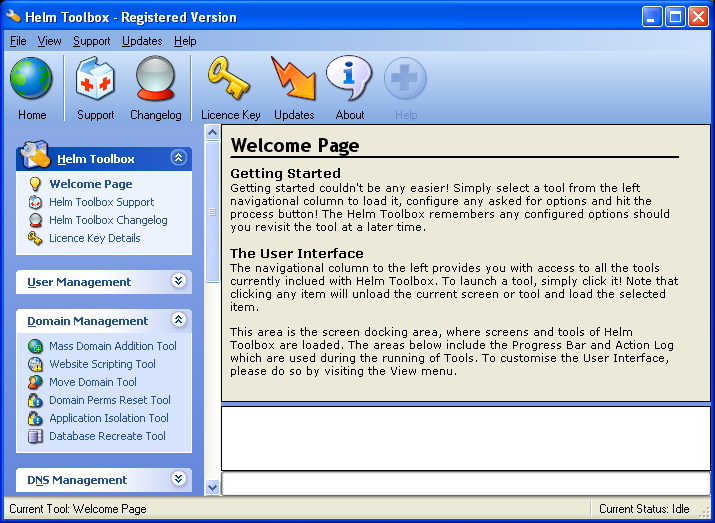
Task: Click the Website Scripting Tool icon
Action: tap(35, 364)
